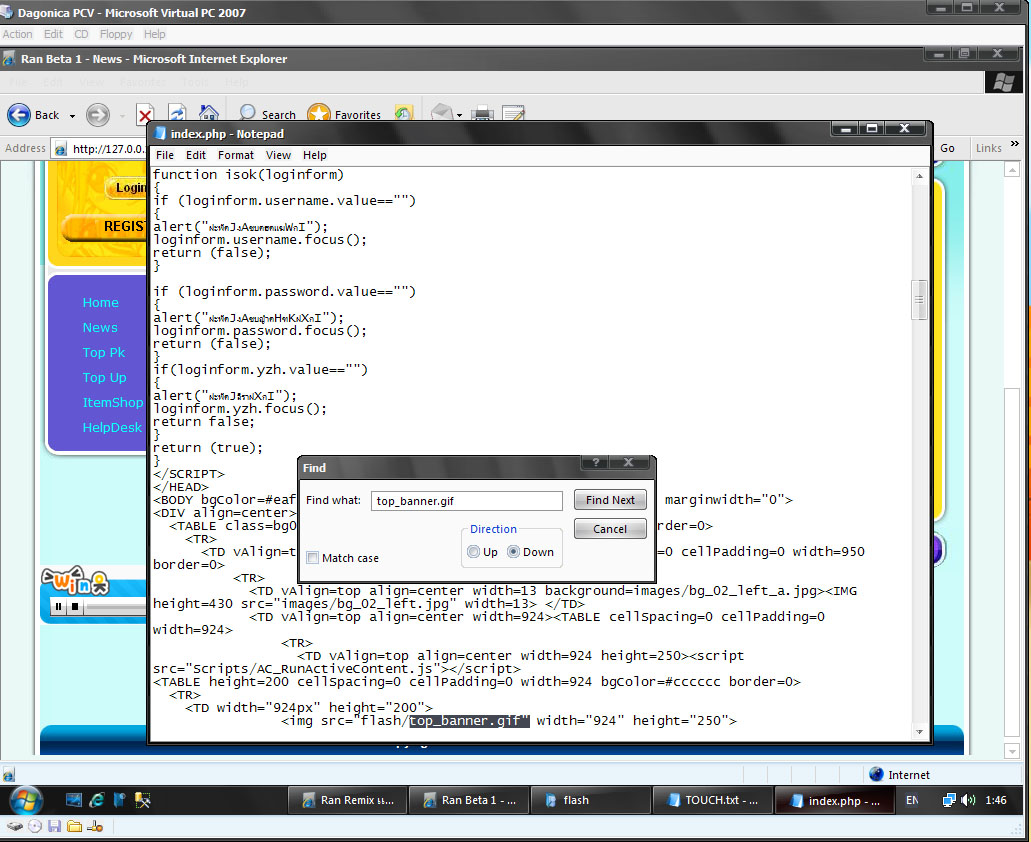Image resolution: width=1031 pixels, height=842 pixels.
Task: Toggle Match case checkbox
Action: pyautogui.click(x=313, y=558)
